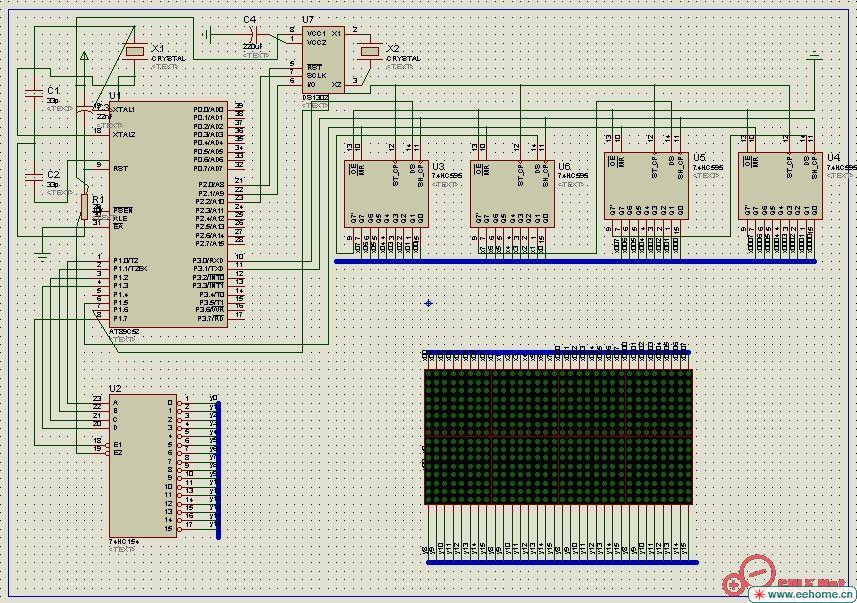Click the P1.7 pin label

120,319
